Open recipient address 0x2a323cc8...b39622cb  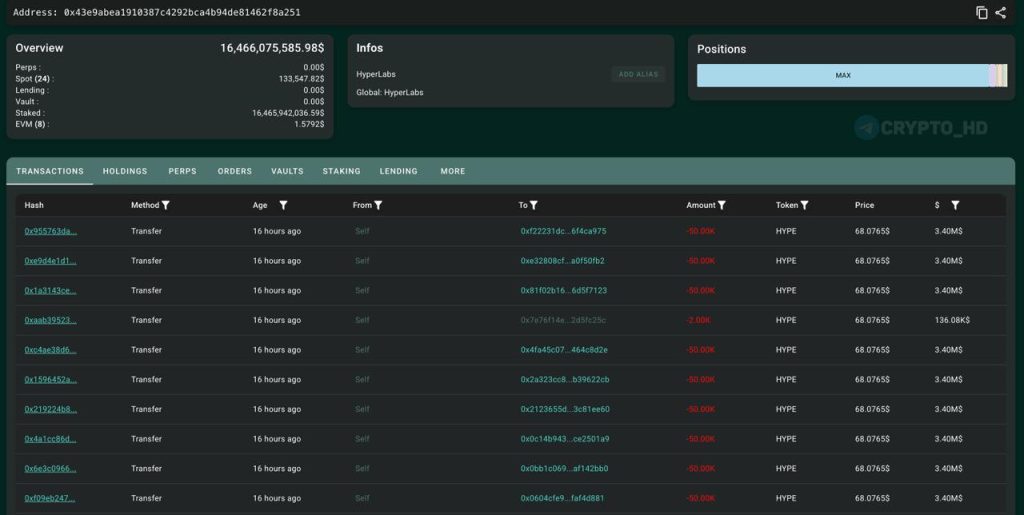[565, 379]
